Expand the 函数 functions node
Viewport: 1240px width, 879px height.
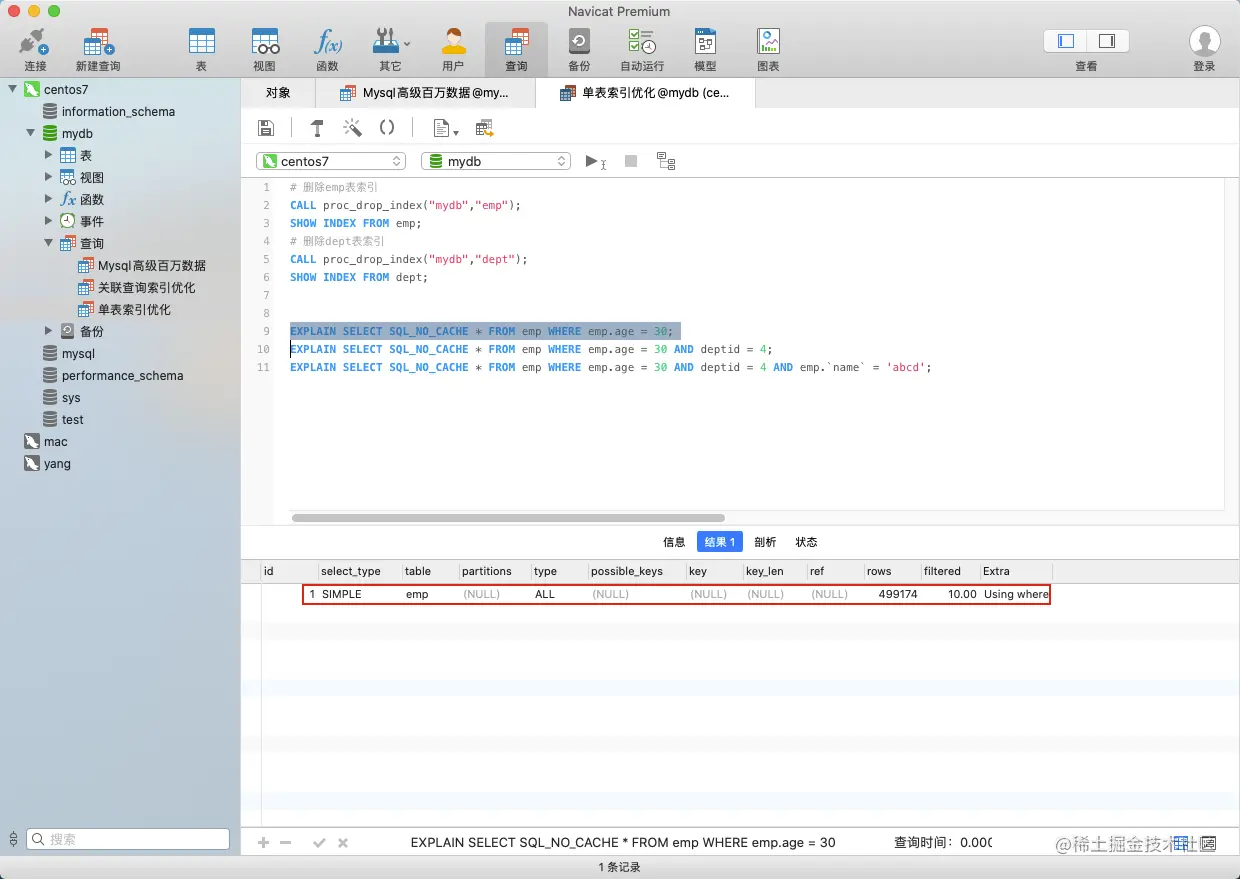[49, 199]
